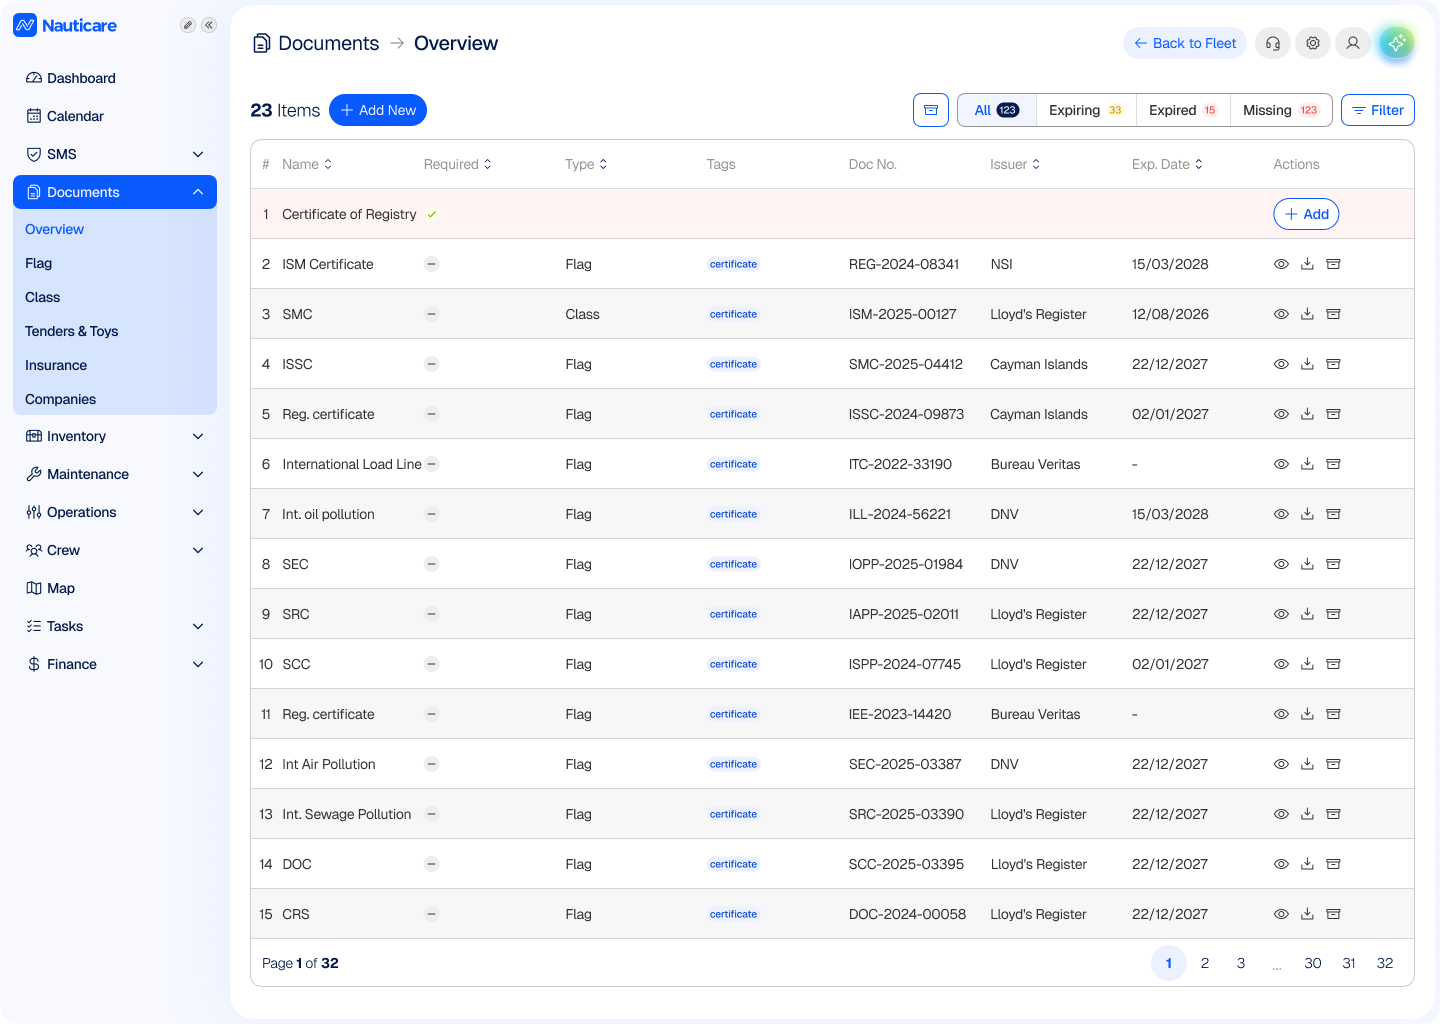Download the CRS document

(x=1307, y=914)
